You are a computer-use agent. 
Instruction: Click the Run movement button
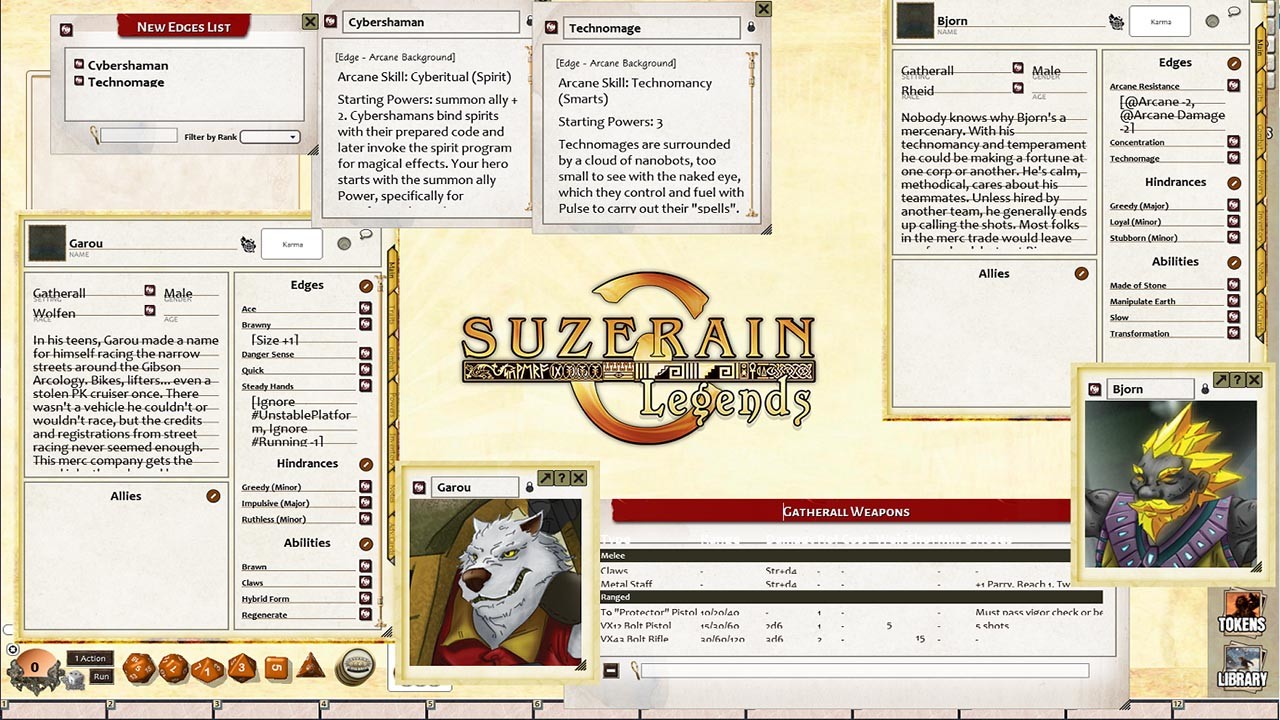click(101, 677)
